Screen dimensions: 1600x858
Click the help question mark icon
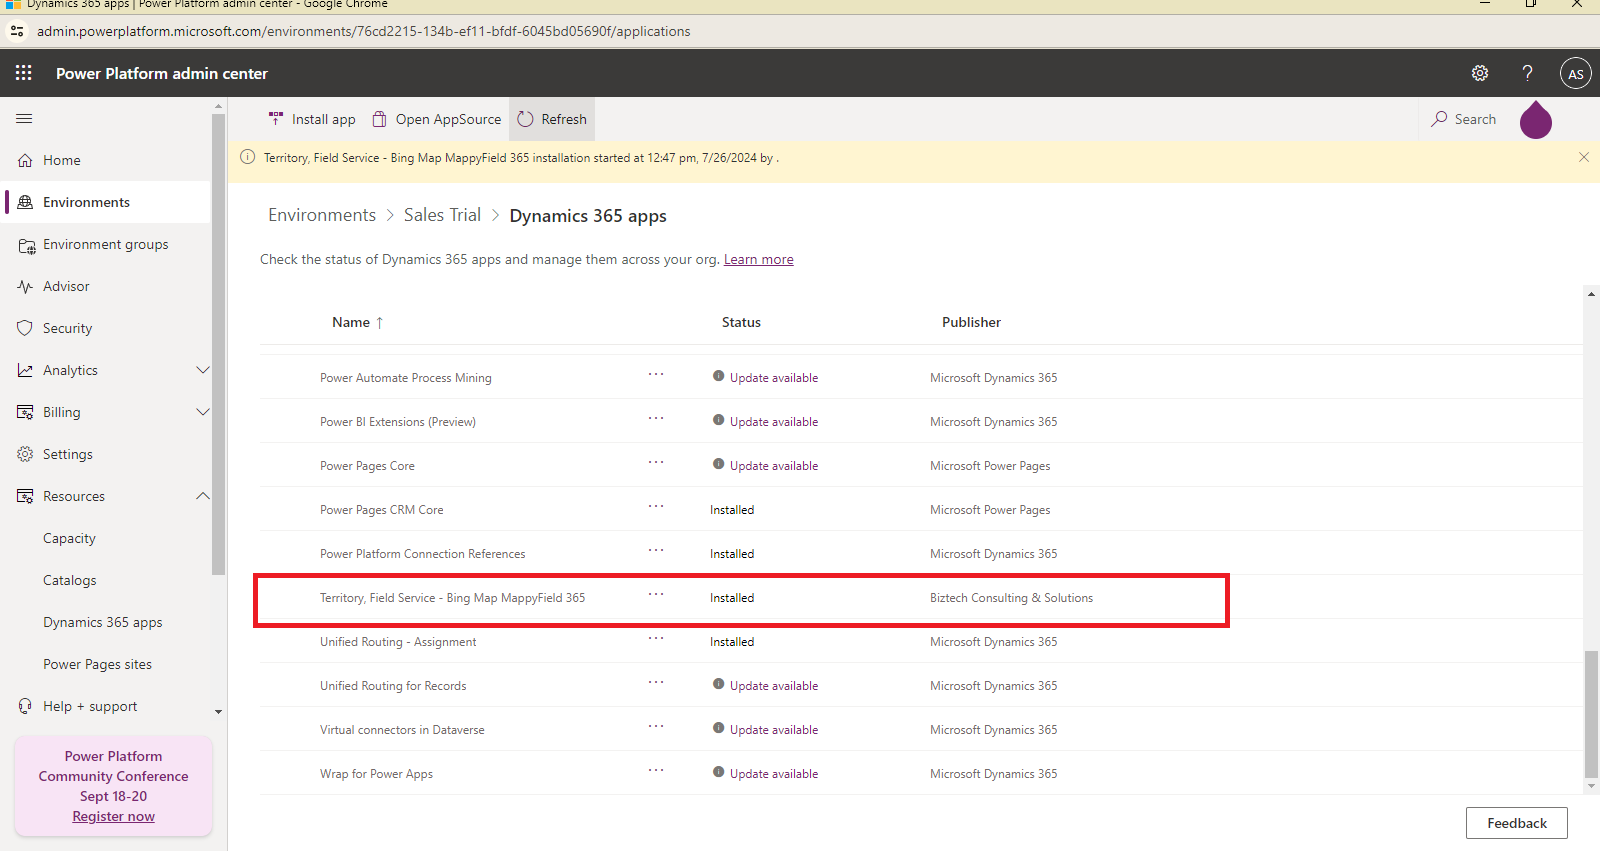[x=1527, y=73]
